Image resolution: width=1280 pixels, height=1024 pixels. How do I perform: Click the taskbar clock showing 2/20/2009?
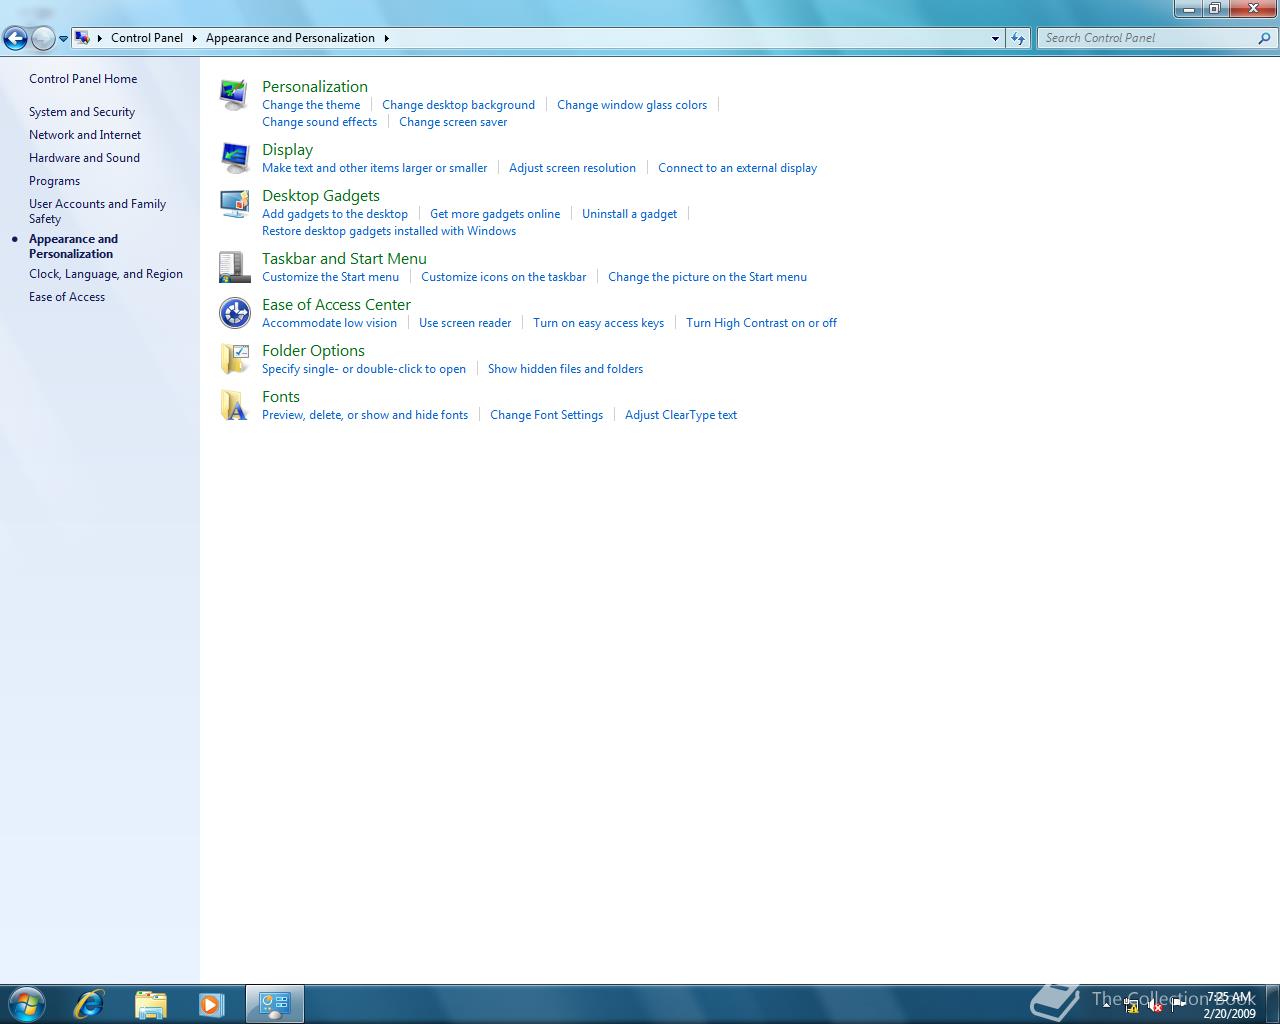pyautogui.click(x=1229, y=1005)
